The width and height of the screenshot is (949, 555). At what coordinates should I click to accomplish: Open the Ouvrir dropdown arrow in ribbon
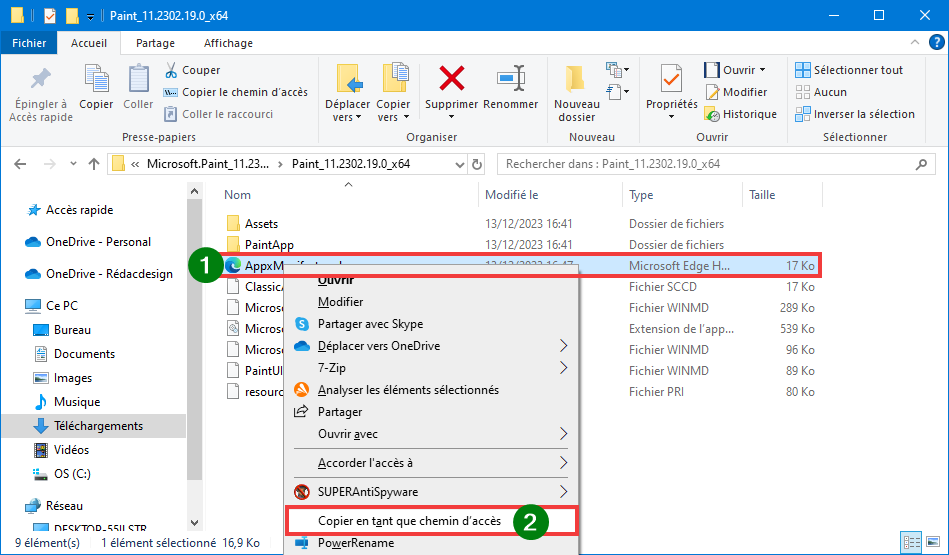[x=763, y=70]
